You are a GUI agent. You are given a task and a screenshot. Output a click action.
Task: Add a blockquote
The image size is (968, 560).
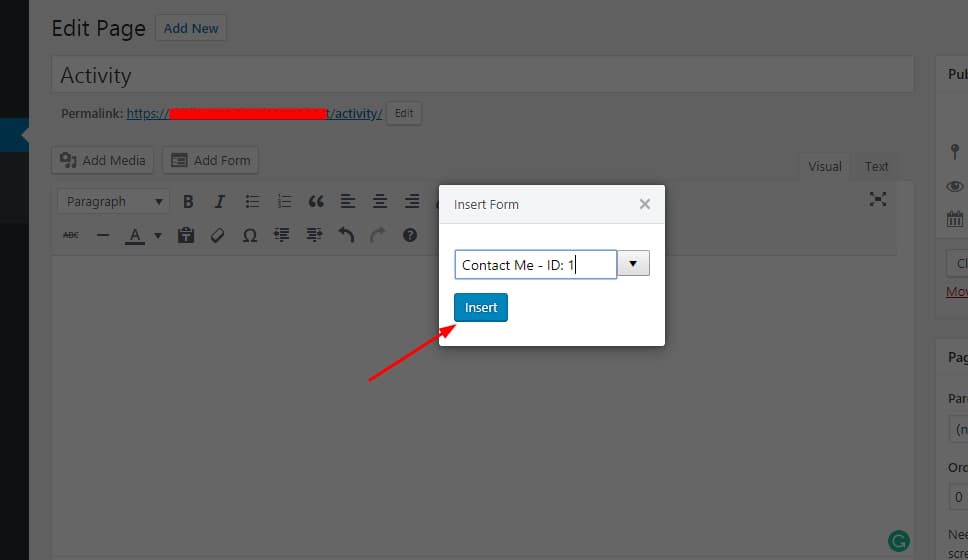point(316,202)
